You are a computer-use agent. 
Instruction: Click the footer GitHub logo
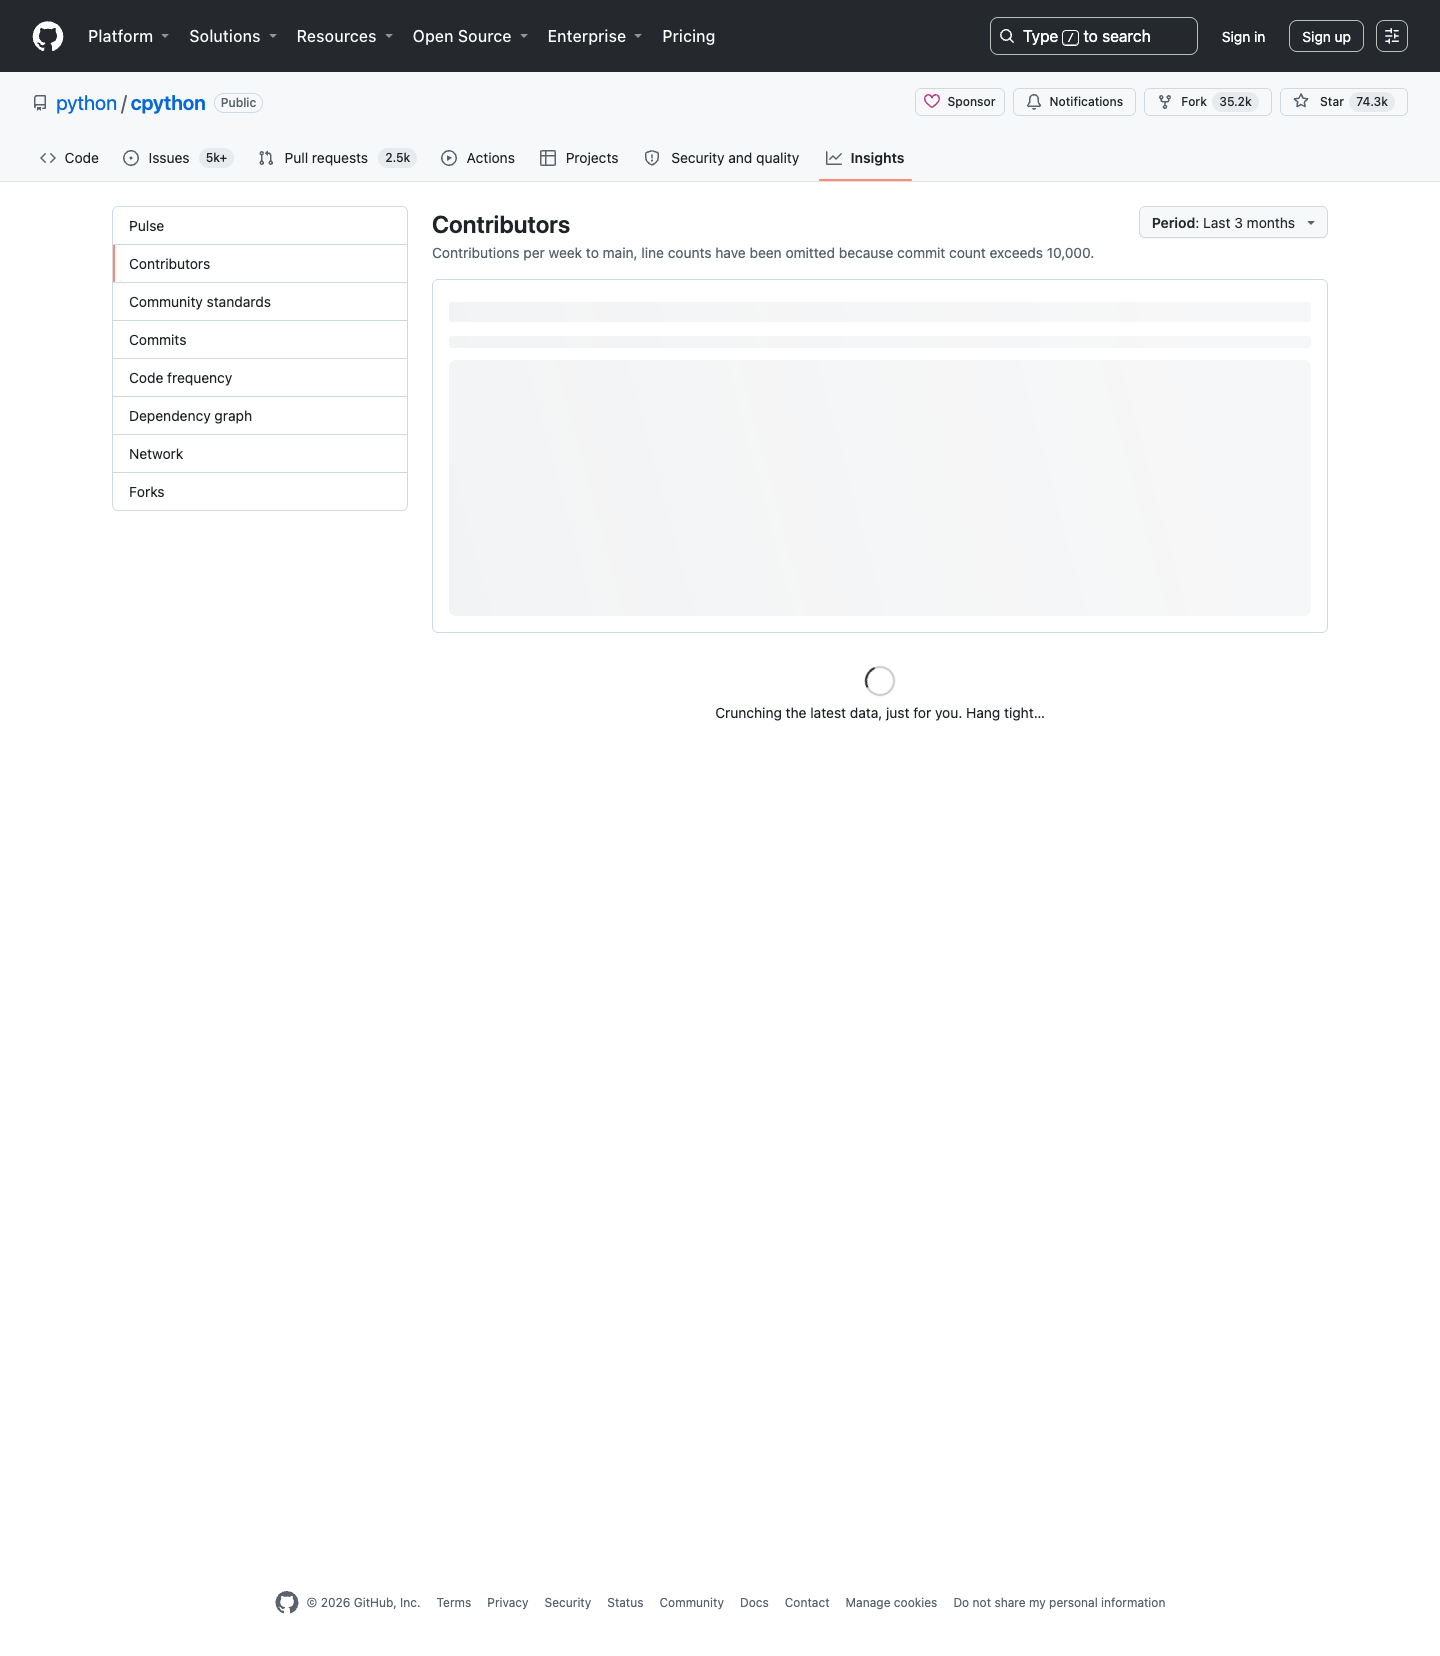287,1602
